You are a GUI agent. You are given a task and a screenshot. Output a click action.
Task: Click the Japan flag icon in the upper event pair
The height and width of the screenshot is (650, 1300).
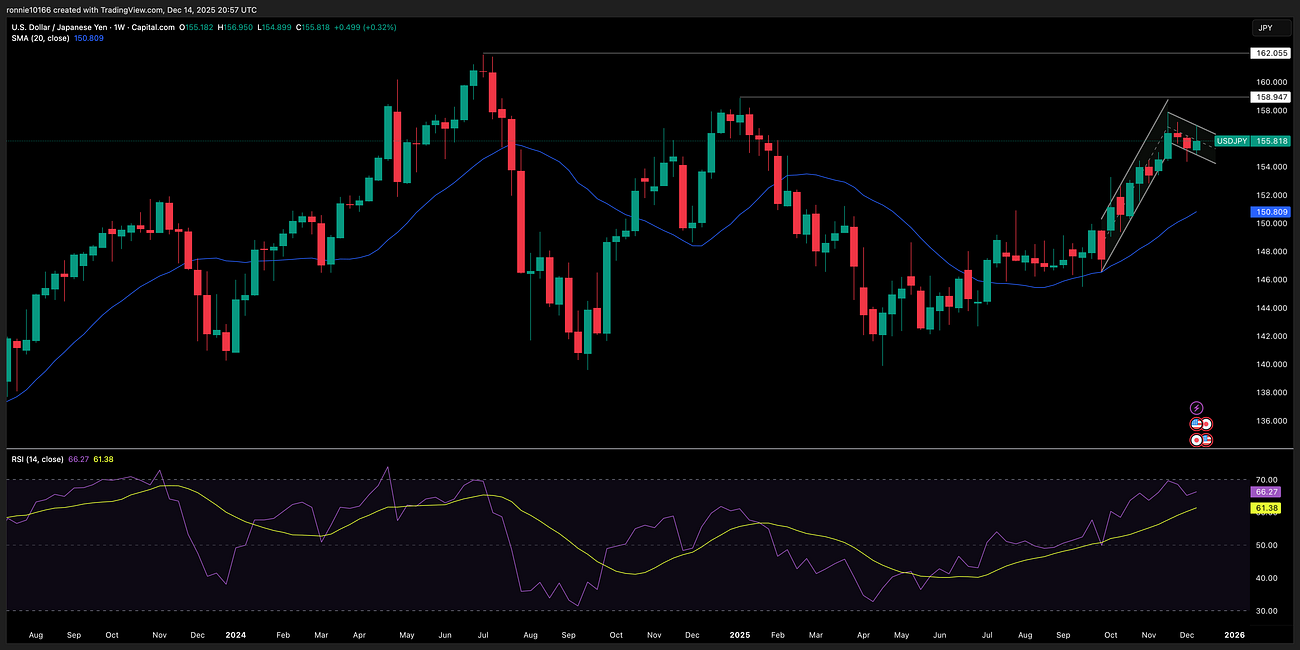[1207, 423]
